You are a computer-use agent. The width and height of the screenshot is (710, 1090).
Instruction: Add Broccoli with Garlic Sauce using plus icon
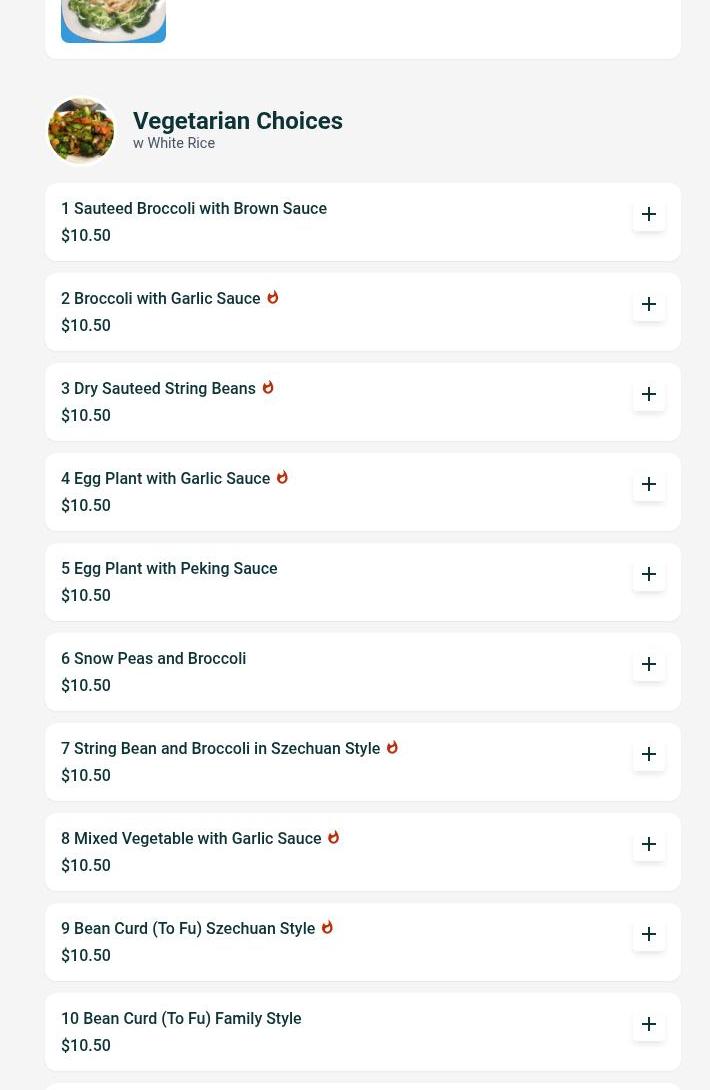tap(648, 304)
